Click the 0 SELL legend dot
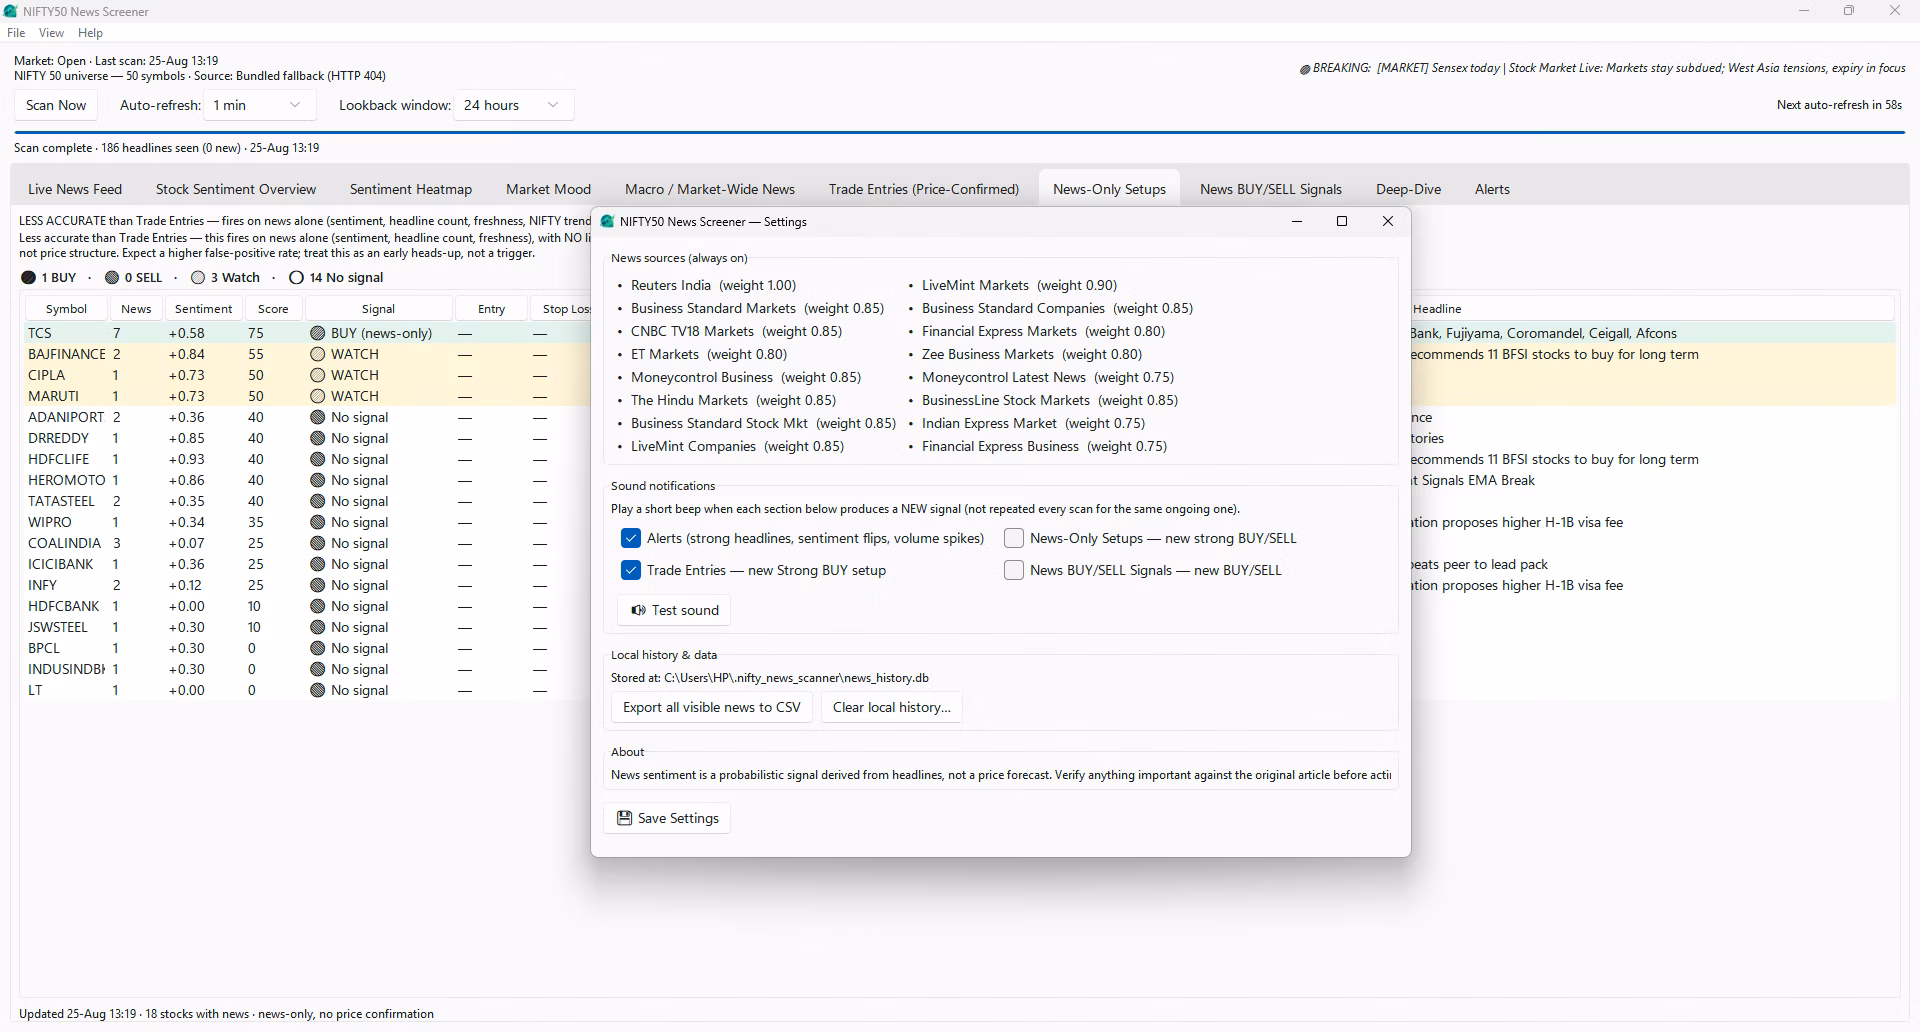This screenshot has height=1032, width=1920. click(x=112, y=278)
